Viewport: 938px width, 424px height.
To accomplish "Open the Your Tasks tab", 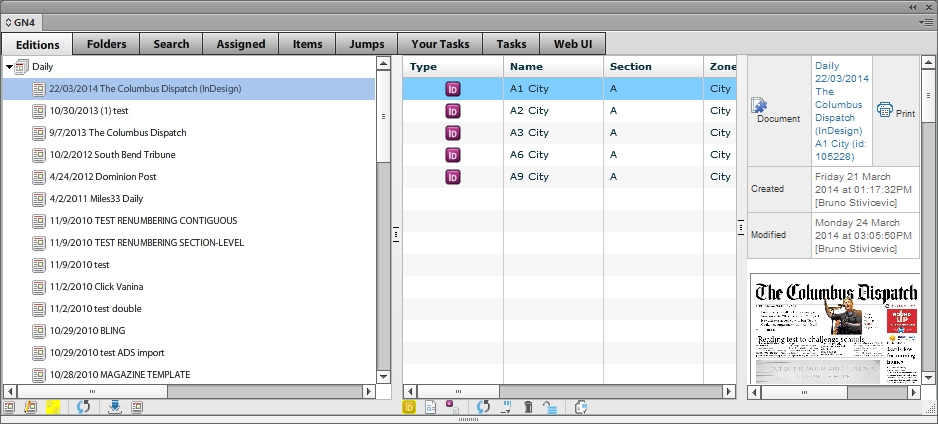I will (440, 44).
